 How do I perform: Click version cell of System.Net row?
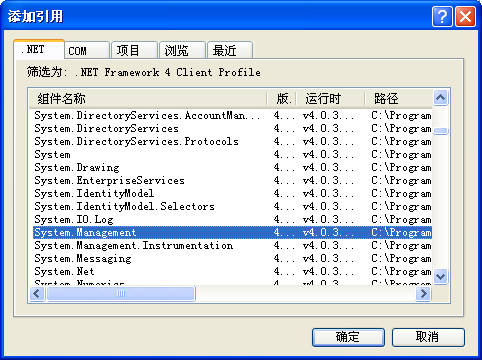(x=284, y=271)
